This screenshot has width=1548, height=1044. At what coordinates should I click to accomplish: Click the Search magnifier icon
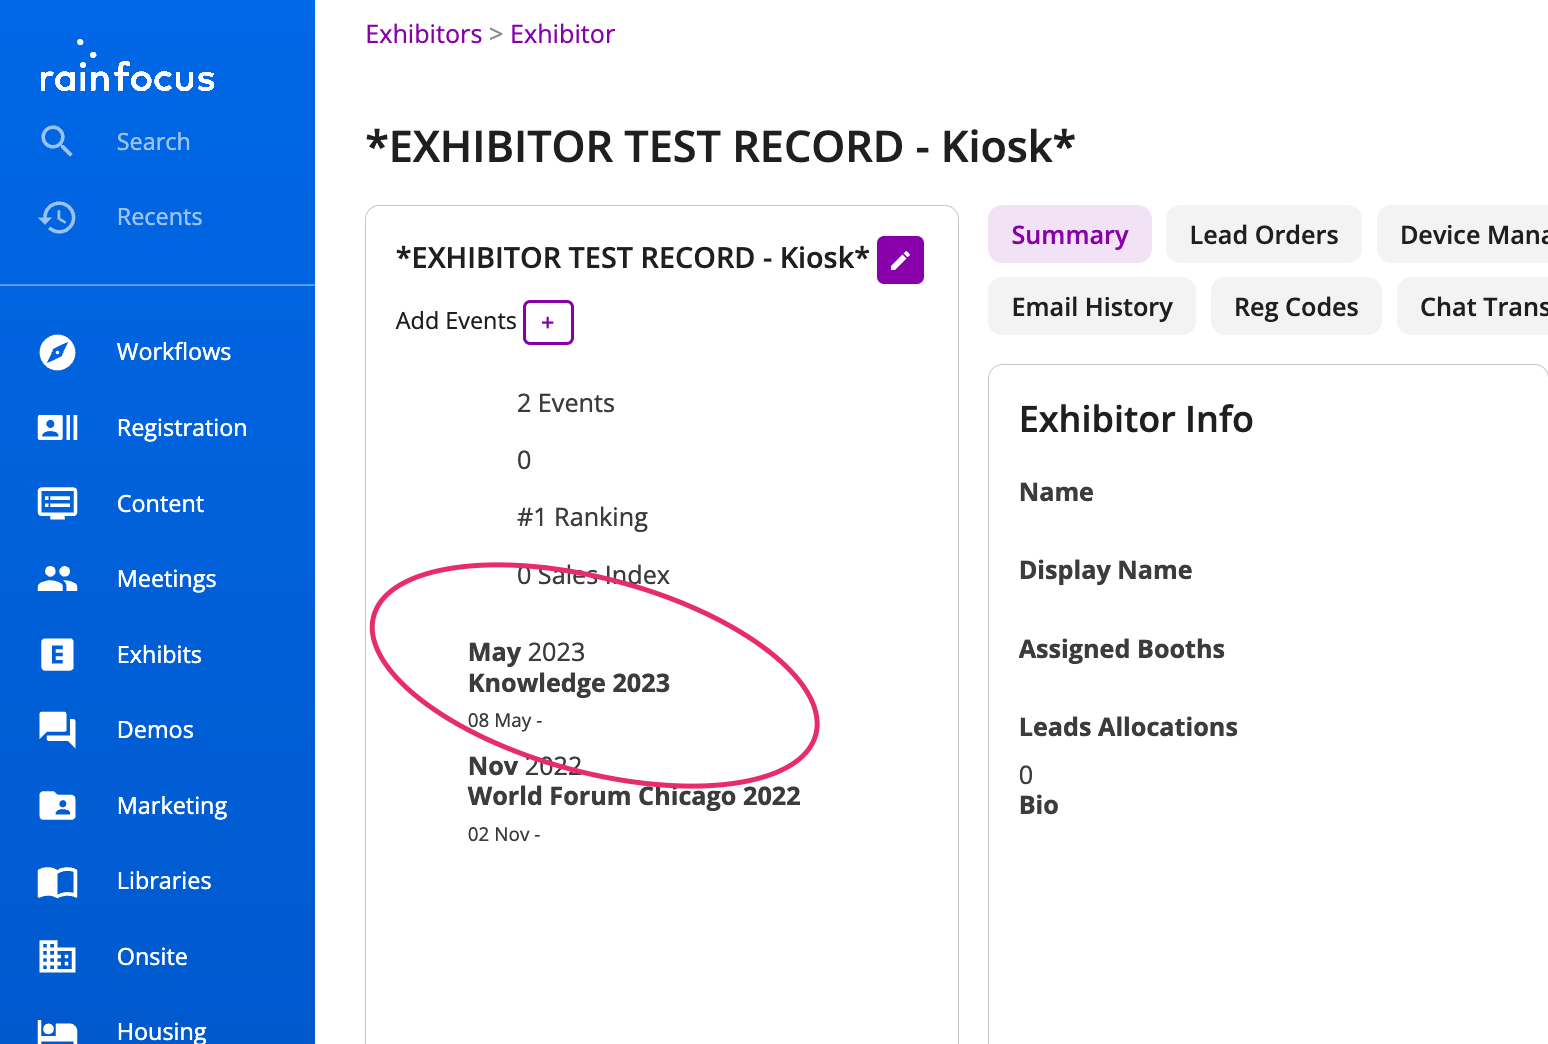click(57, 141)
